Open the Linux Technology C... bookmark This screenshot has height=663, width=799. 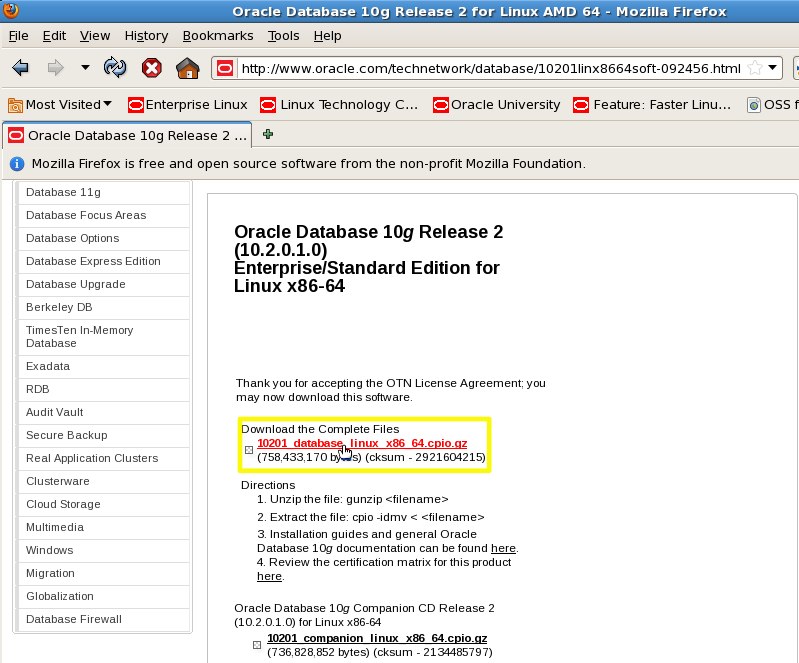click(x=339, y=105)
